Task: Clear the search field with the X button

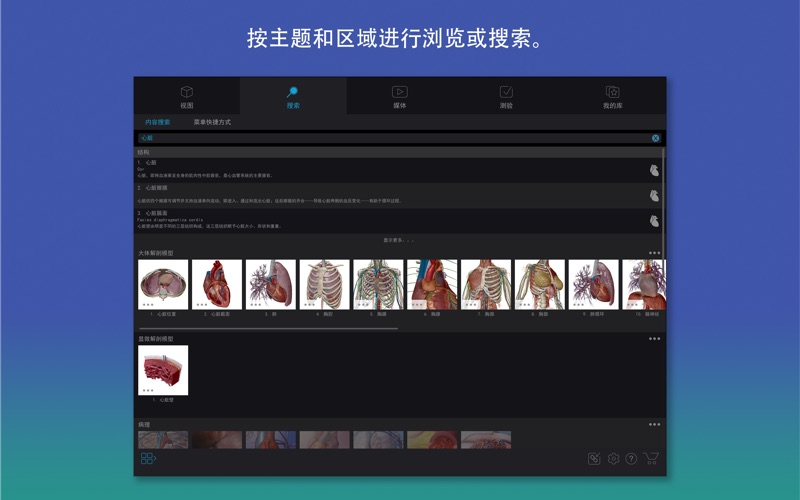Action: coord(656,138)
